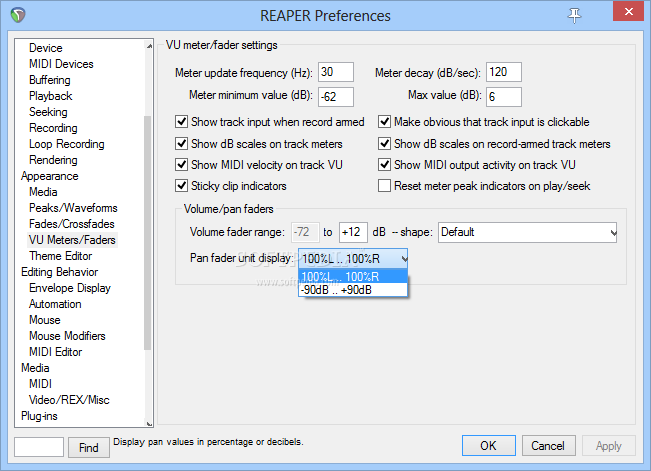Open the Seeking preferences page

48,112
